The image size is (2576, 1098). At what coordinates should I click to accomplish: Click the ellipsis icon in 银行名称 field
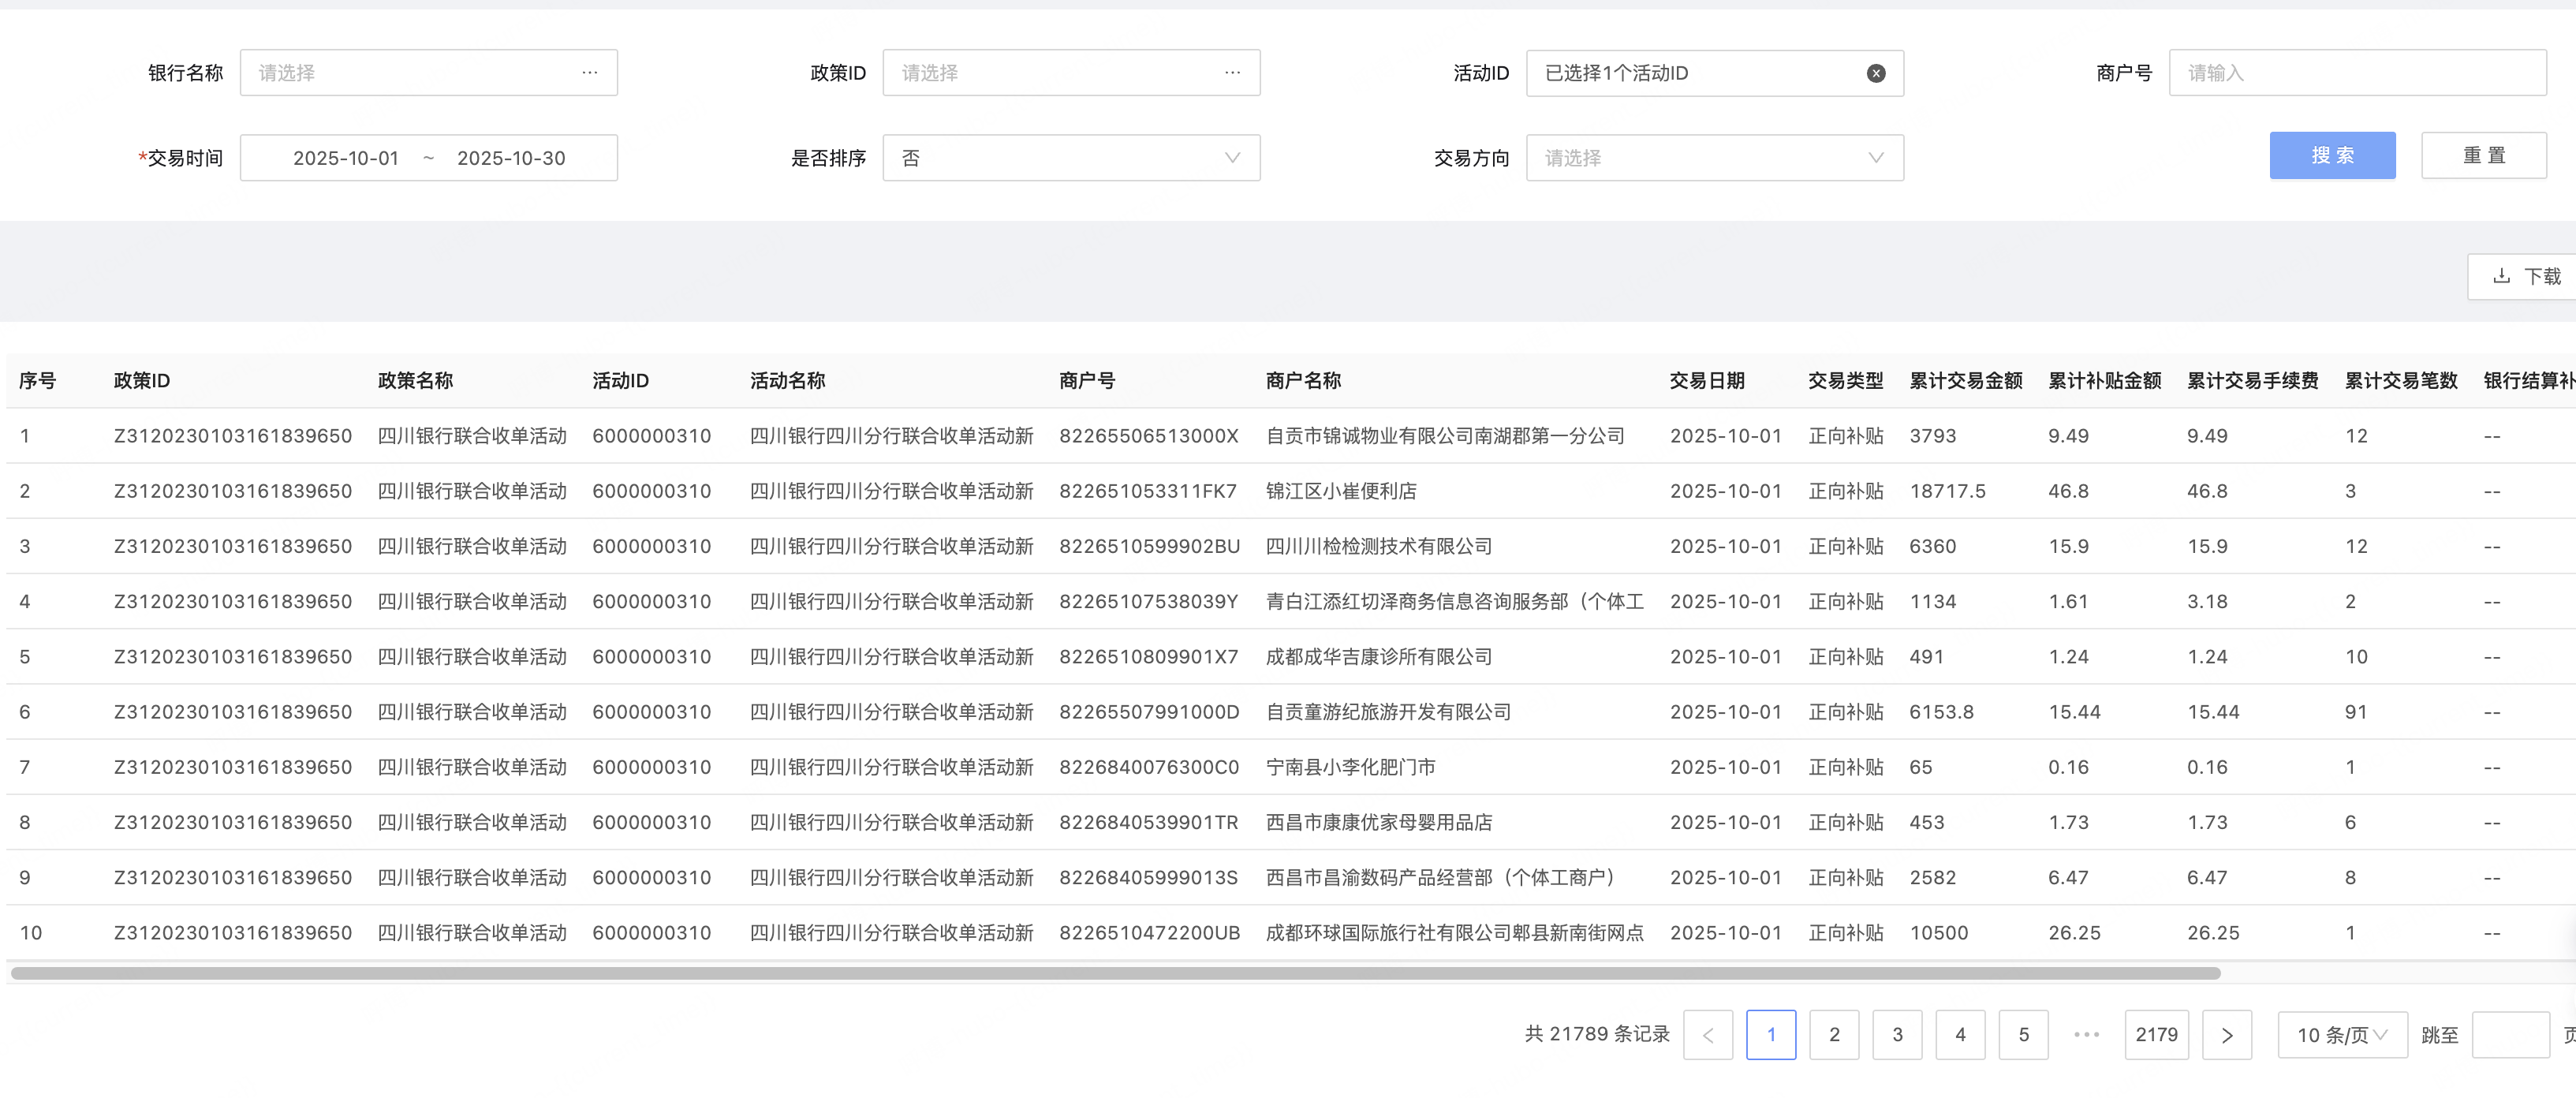[x=589, y=73]
